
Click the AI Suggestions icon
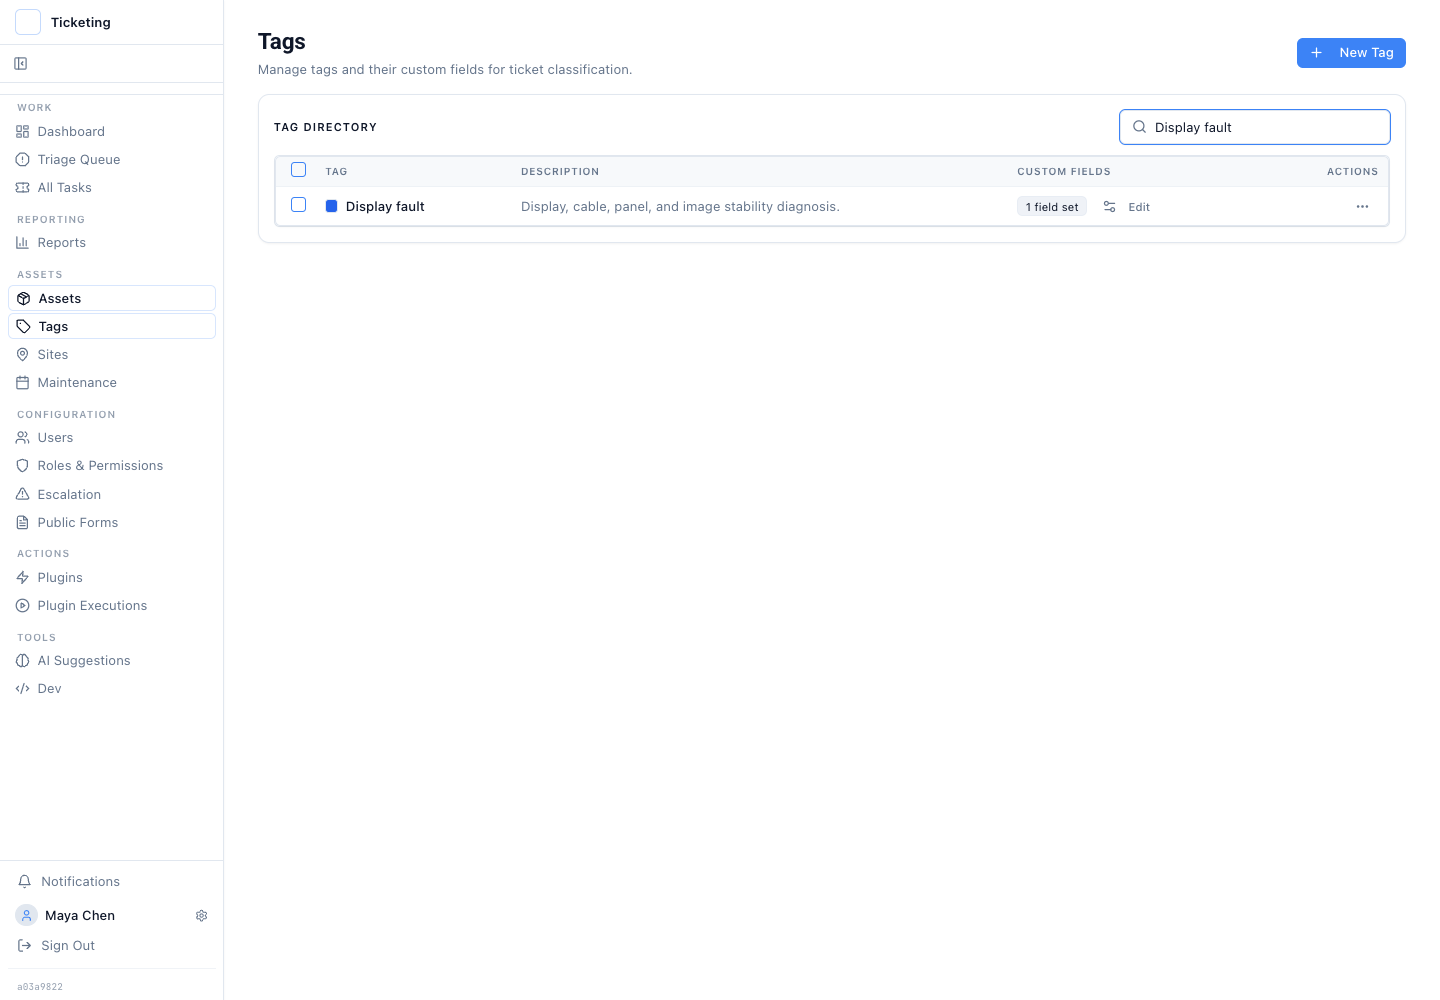[23, 661]
